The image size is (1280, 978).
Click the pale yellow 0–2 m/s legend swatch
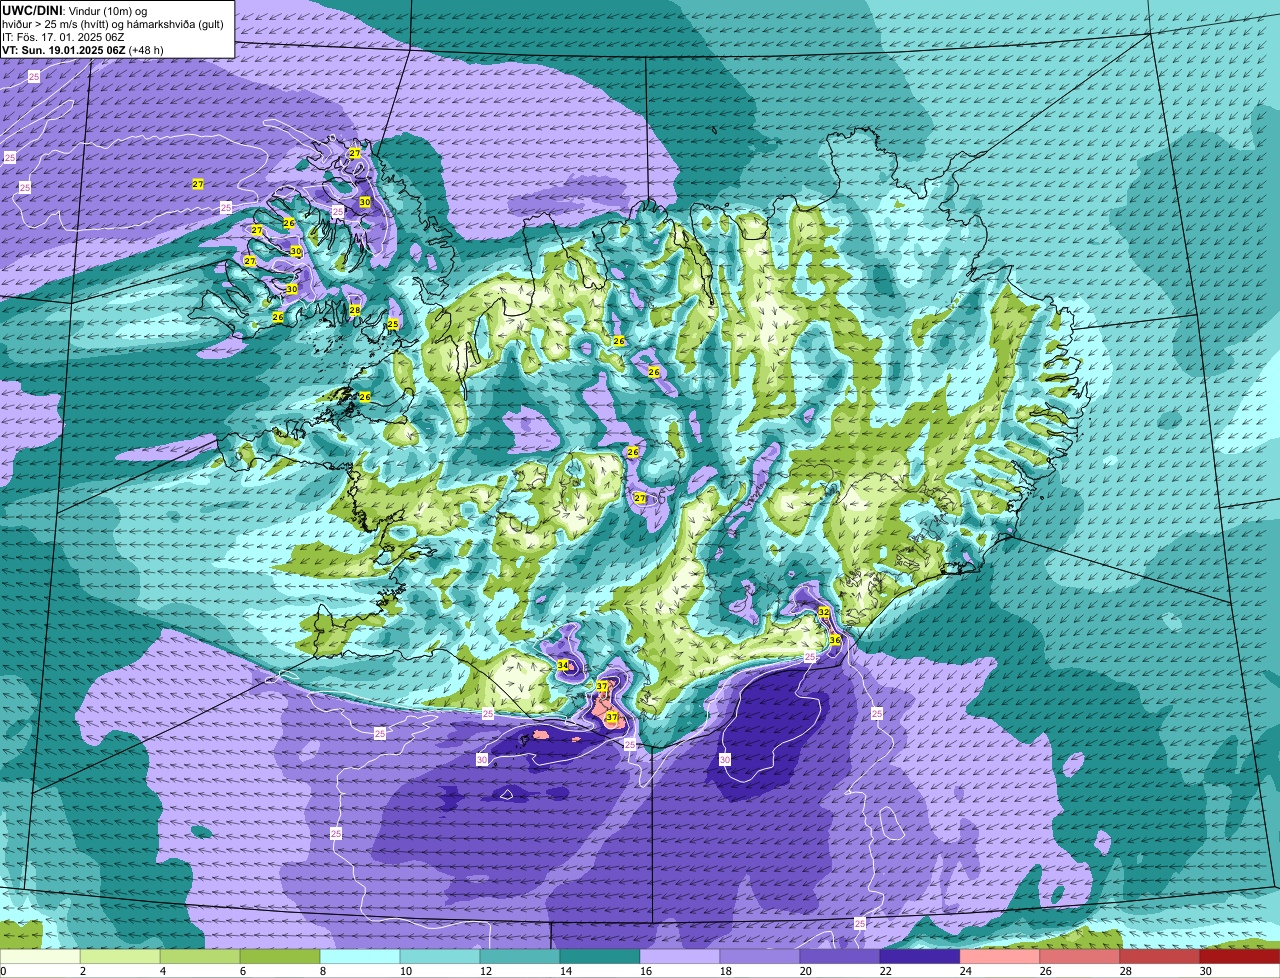pyautogui.click(x=40, y=956)
